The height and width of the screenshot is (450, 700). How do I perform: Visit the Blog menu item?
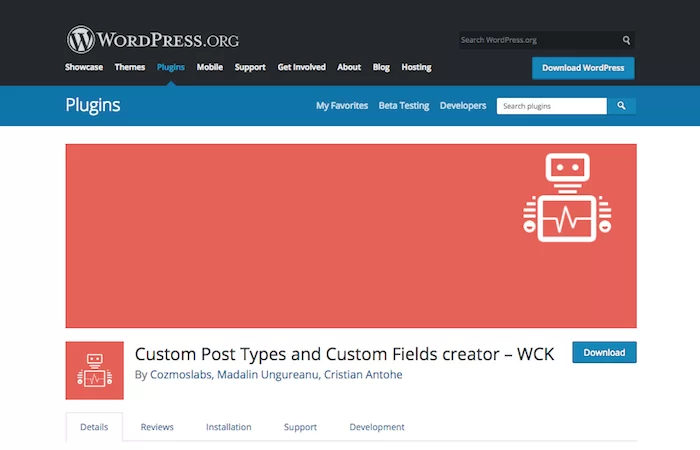381,67
